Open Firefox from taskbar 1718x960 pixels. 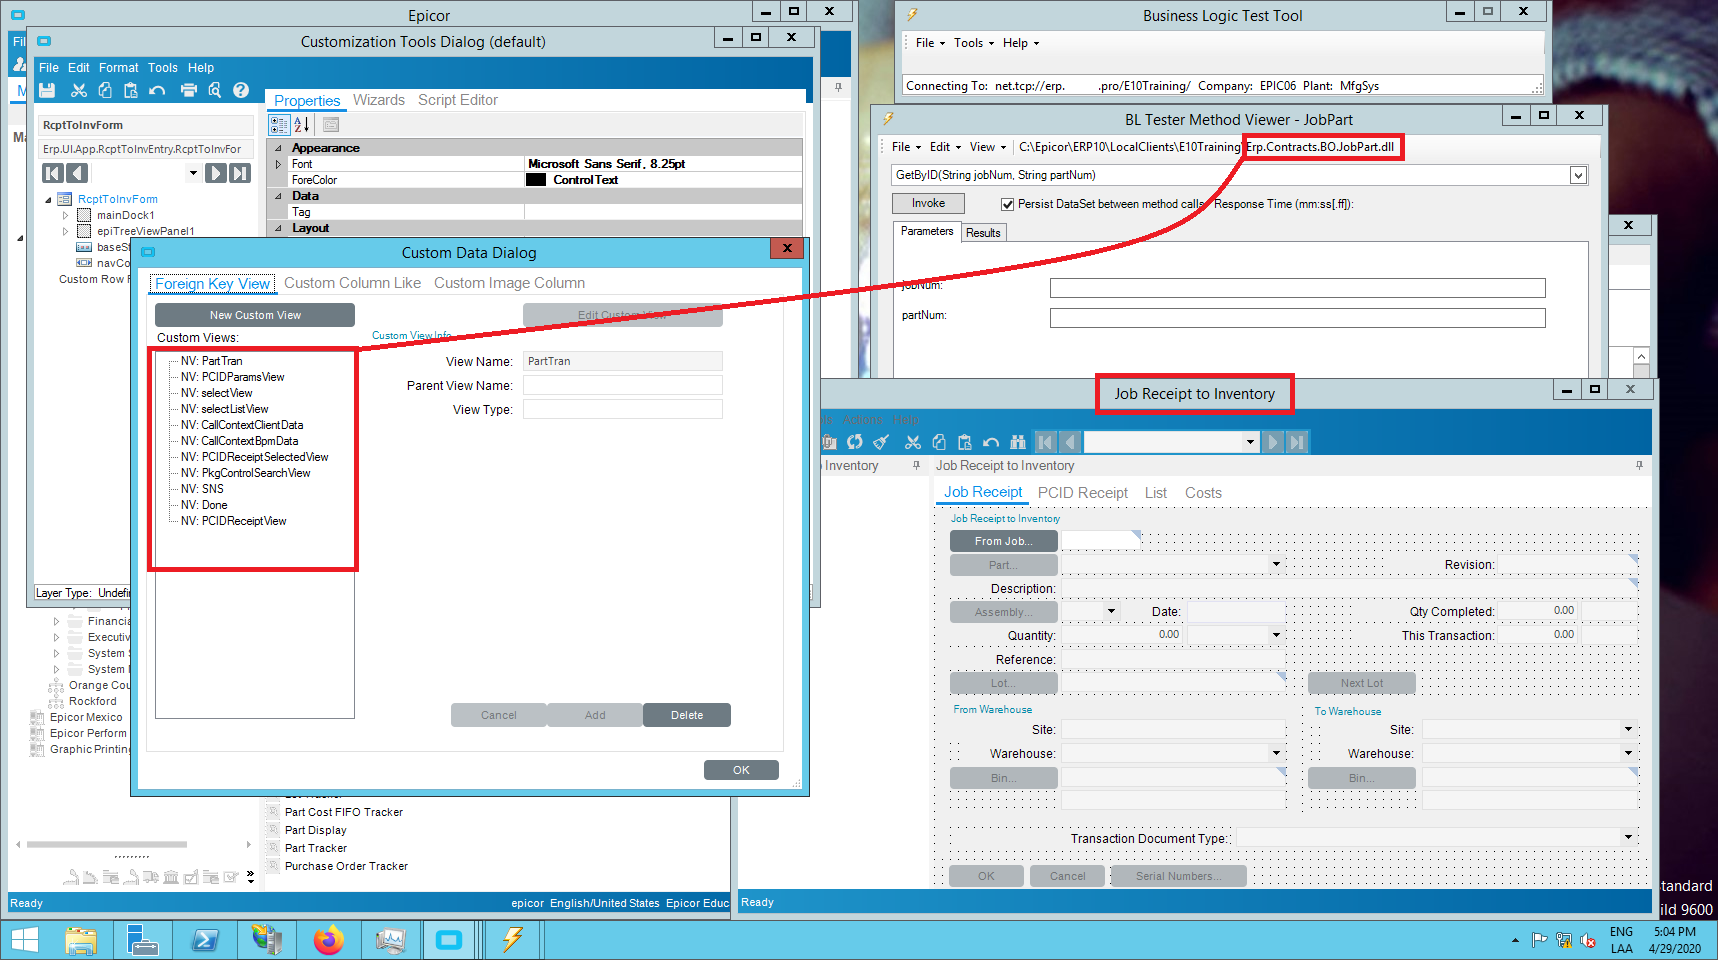(328, 940)
